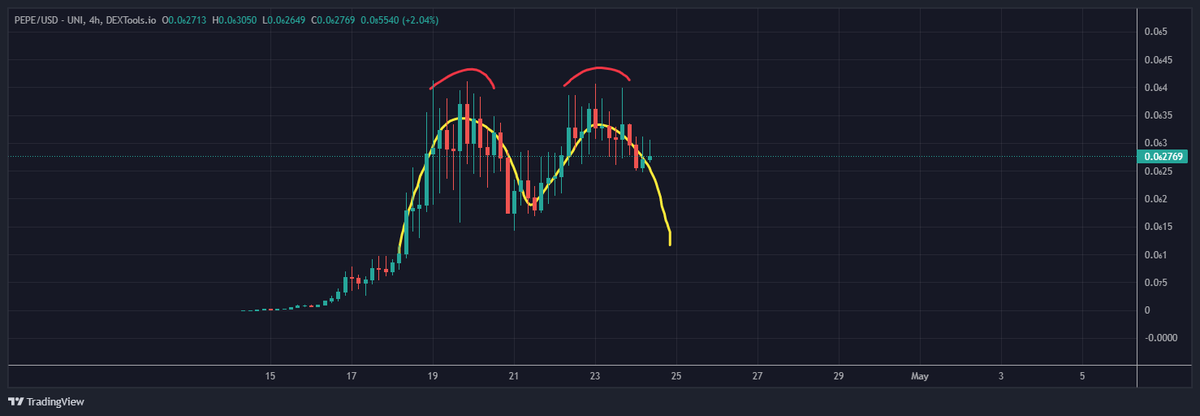Screen dimensions: 1200x416
Task: Click the 0.0₆15 price axis label
Action: coord(1157,227)
